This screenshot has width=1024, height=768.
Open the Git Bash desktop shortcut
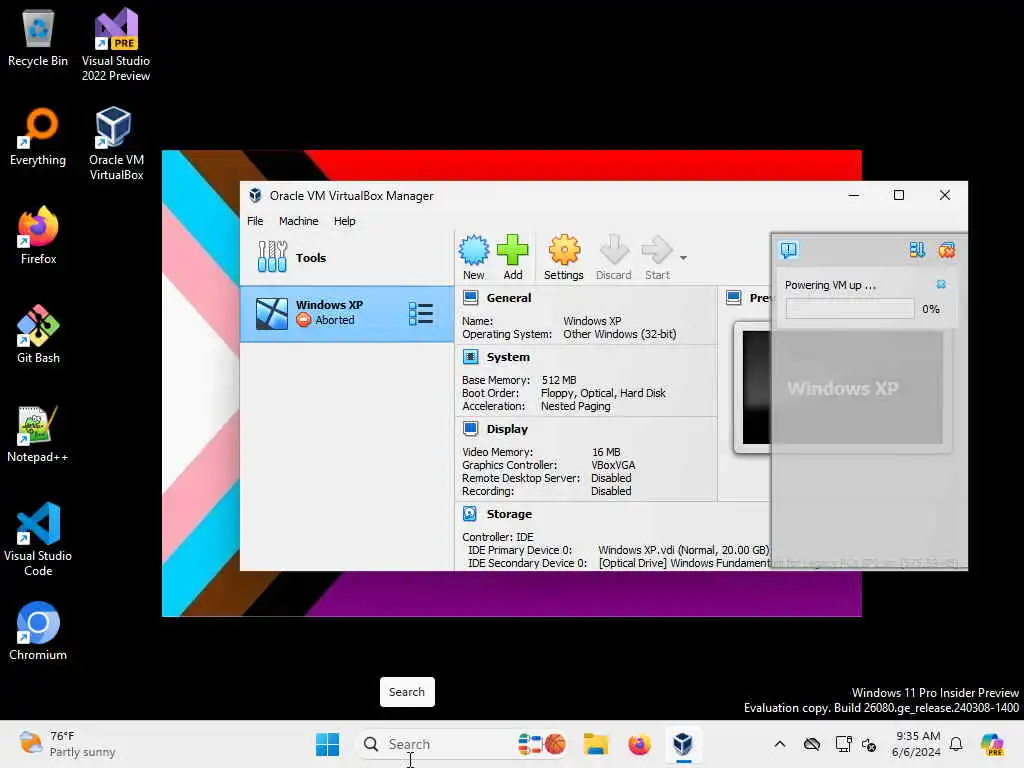click(38, 334)
